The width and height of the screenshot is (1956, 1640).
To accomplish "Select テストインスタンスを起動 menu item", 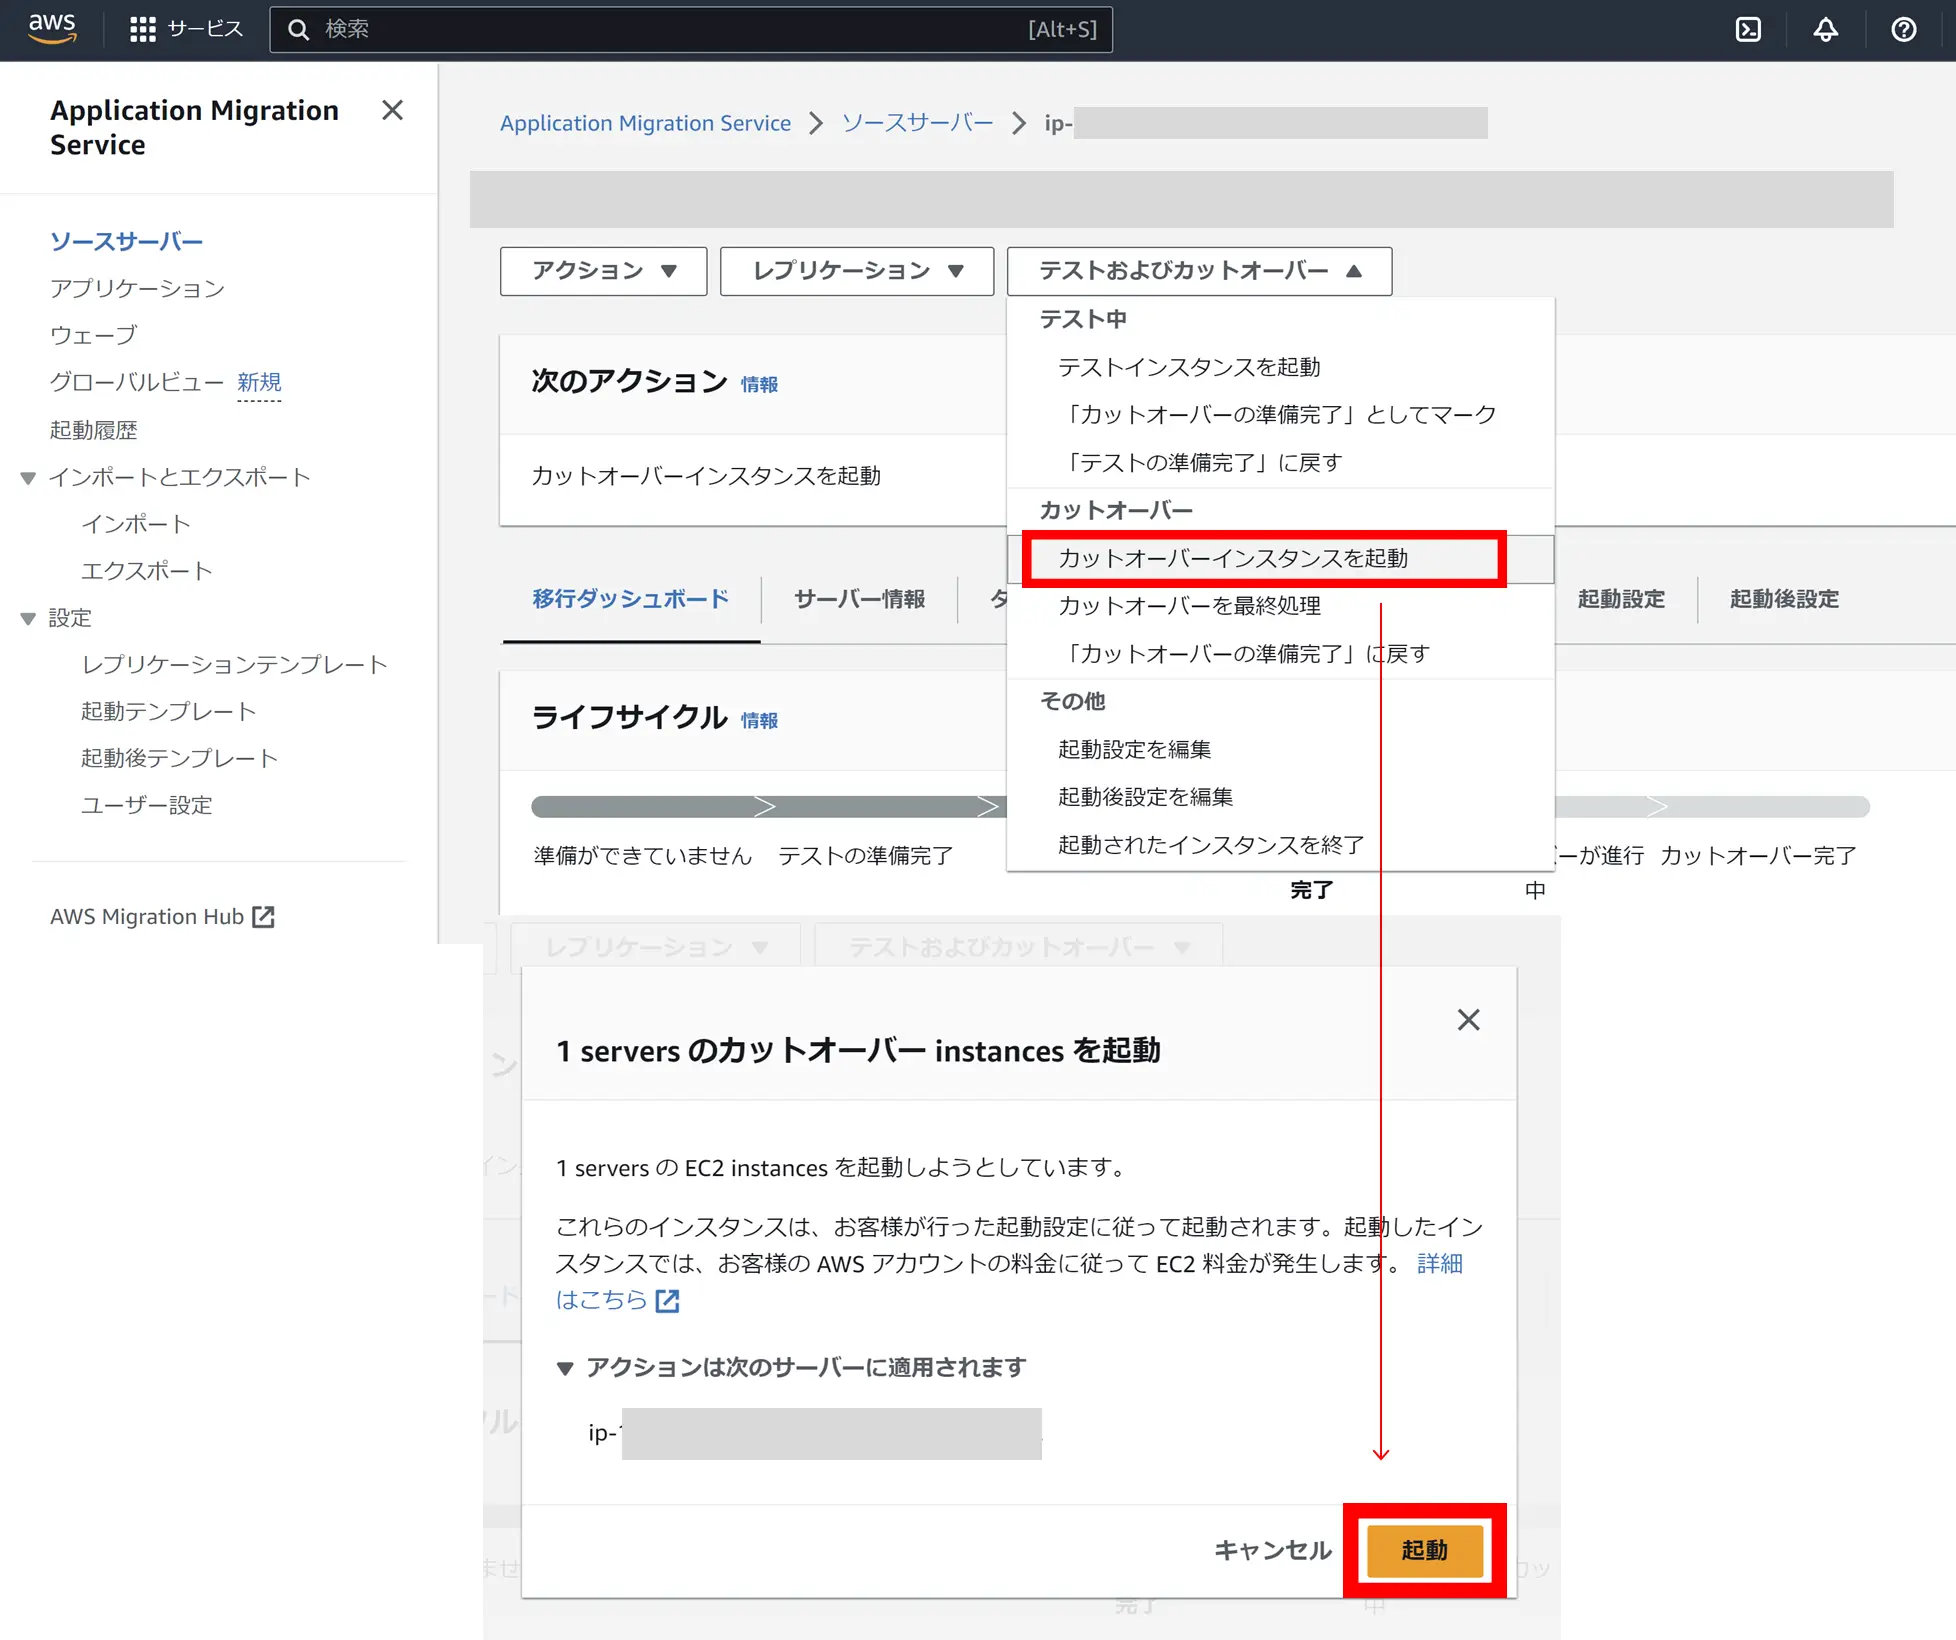I will [1280, 367].
